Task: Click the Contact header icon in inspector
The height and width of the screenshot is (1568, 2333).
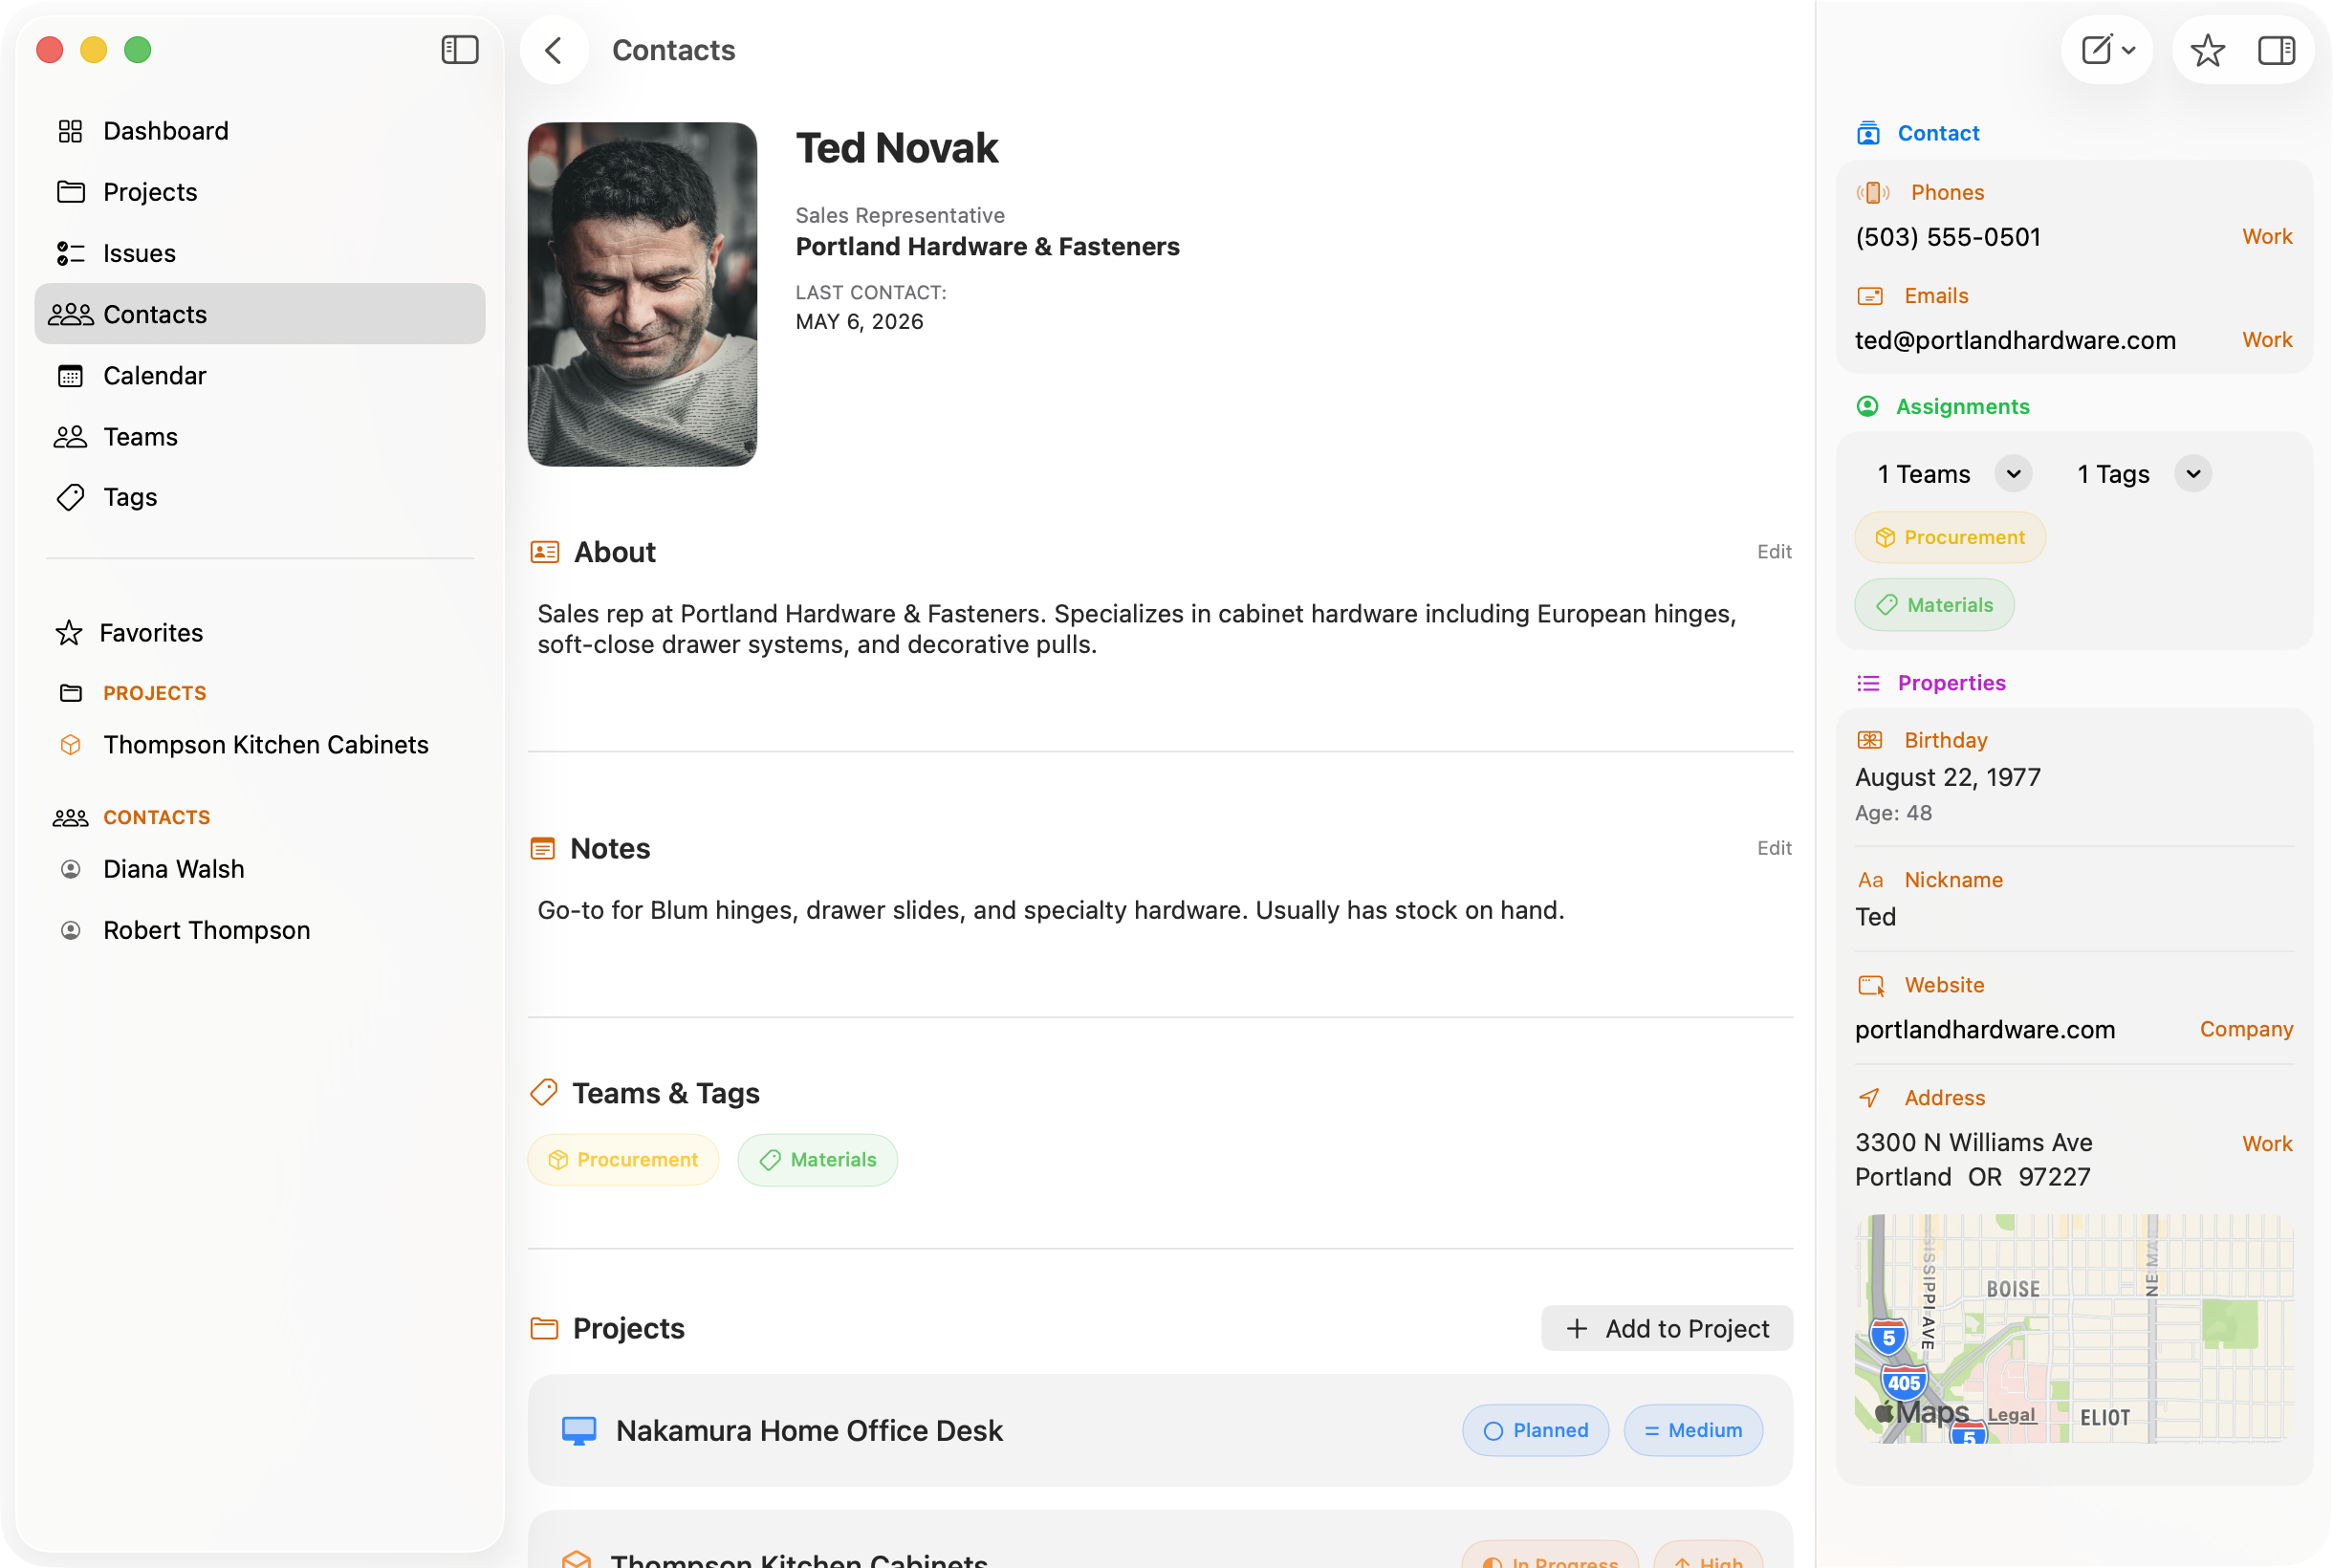Action: coord(1868,133)
